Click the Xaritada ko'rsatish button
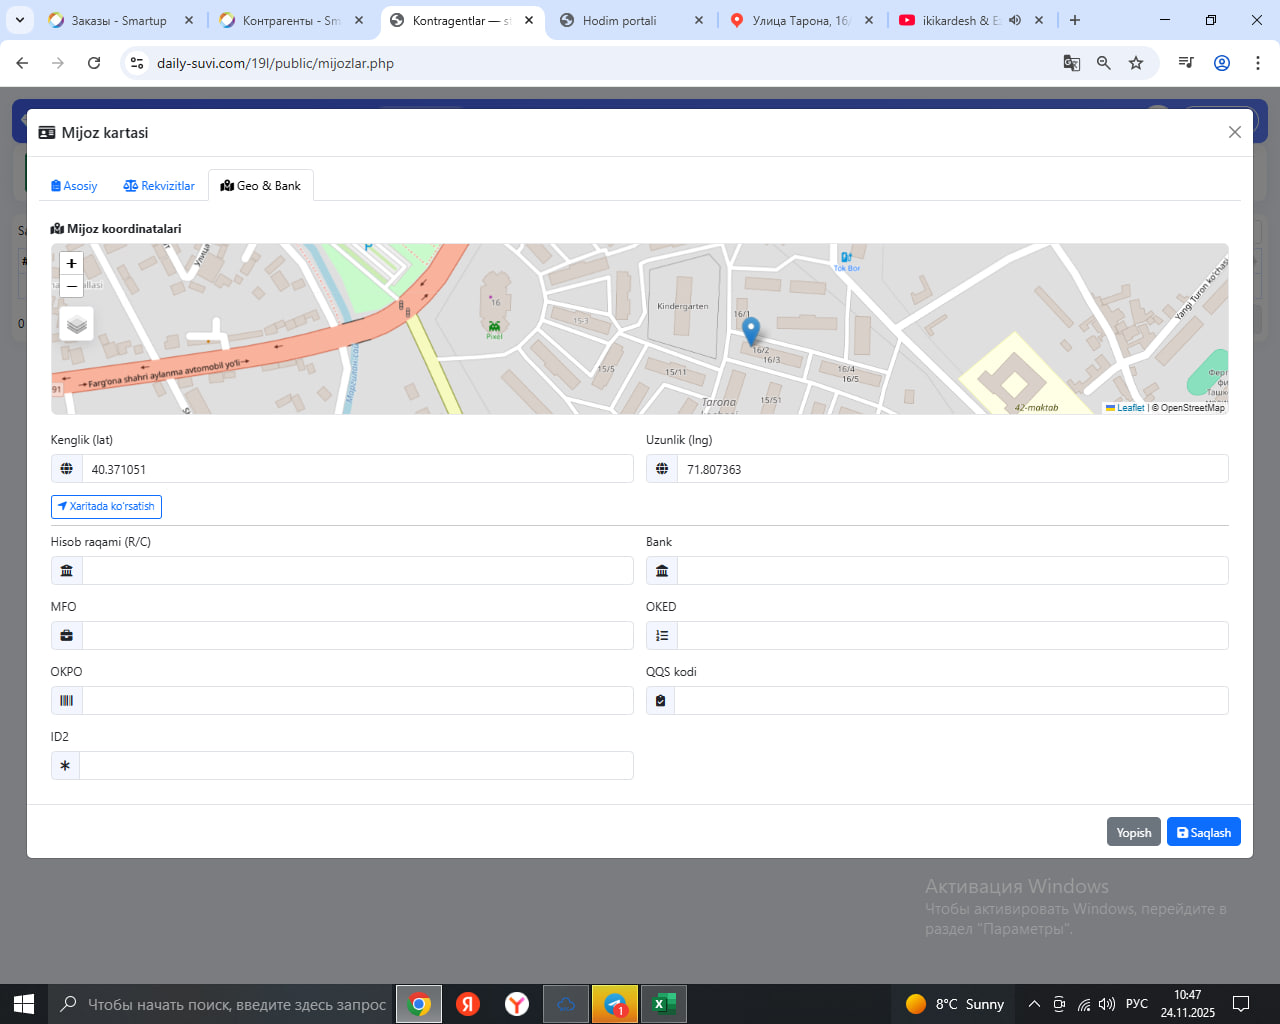The image size is (1280, 1024). tap(106, 507)
